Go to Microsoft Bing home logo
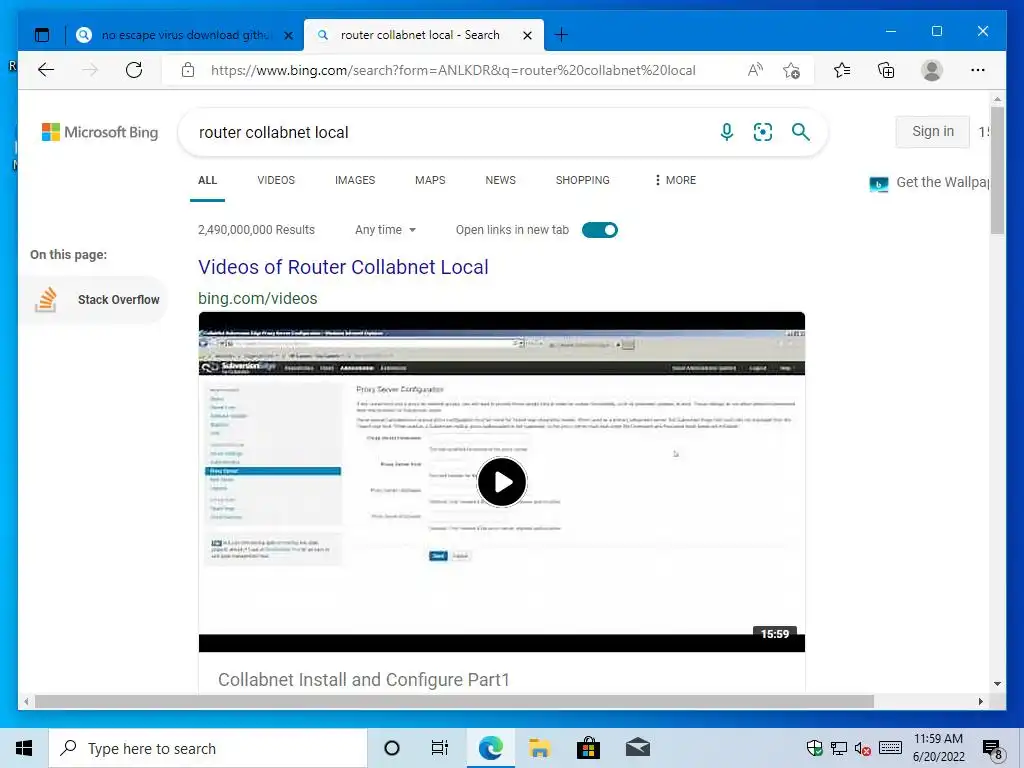 click(100, 132)
